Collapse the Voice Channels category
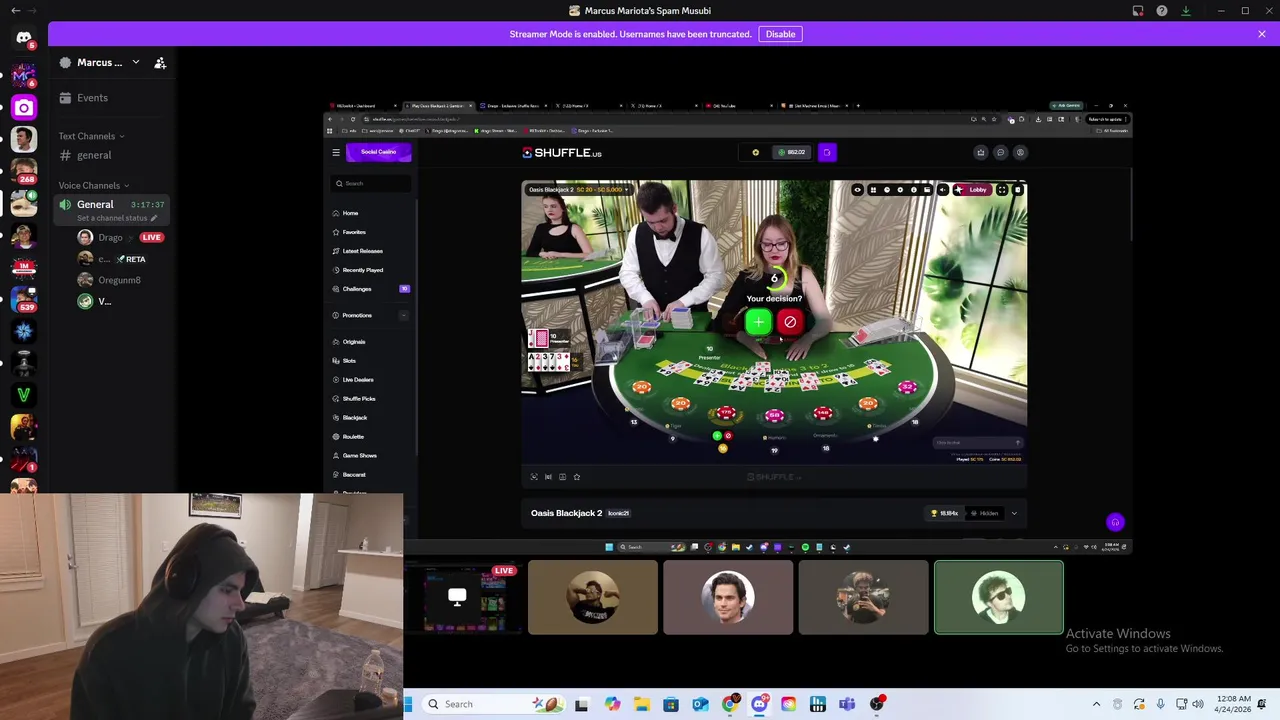1280x720 pixels. 93,185
